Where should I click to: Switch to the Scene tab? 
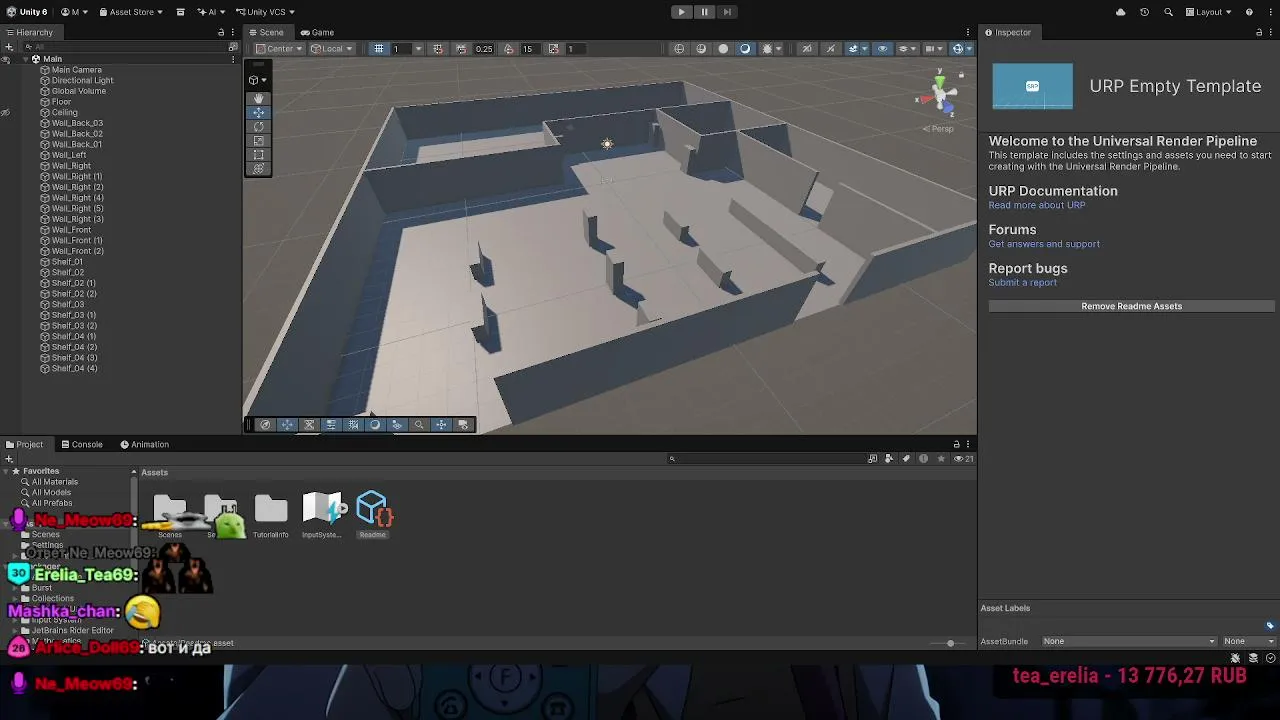[x=266, y=32]
